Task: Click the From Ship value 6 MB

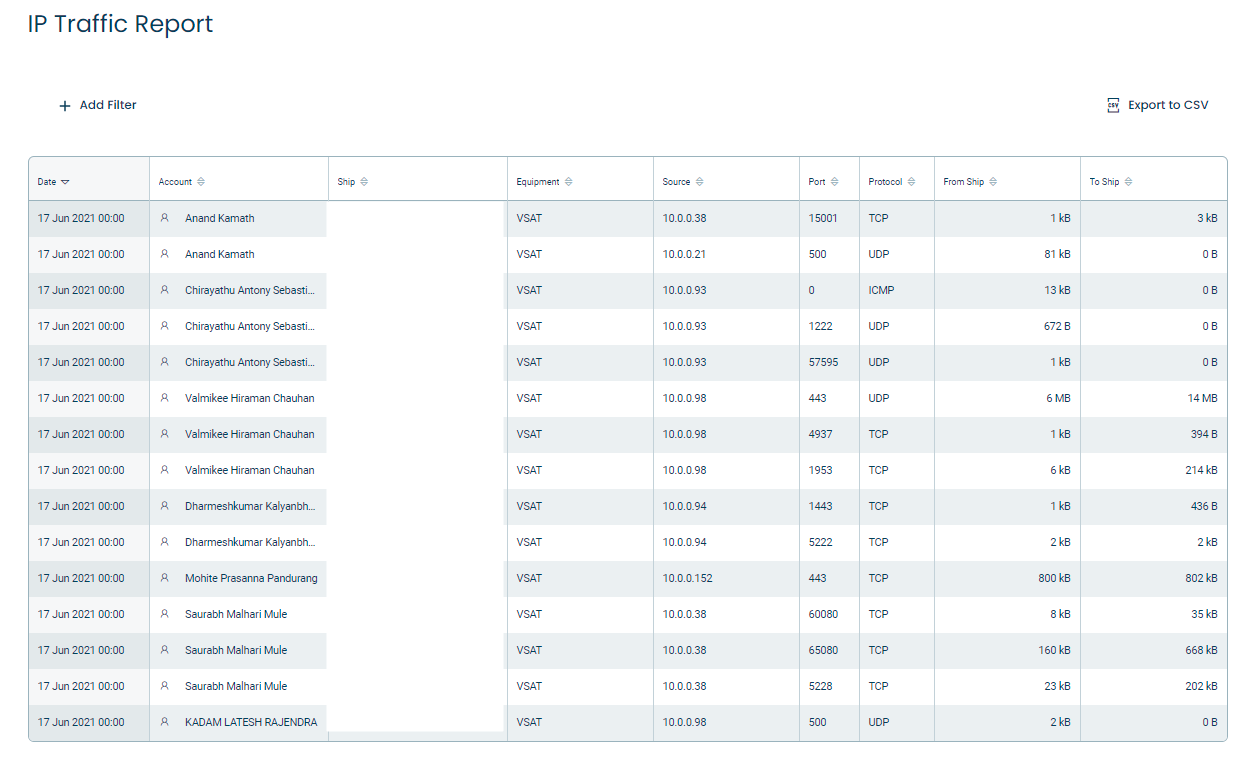Action: click(1058, 398)
